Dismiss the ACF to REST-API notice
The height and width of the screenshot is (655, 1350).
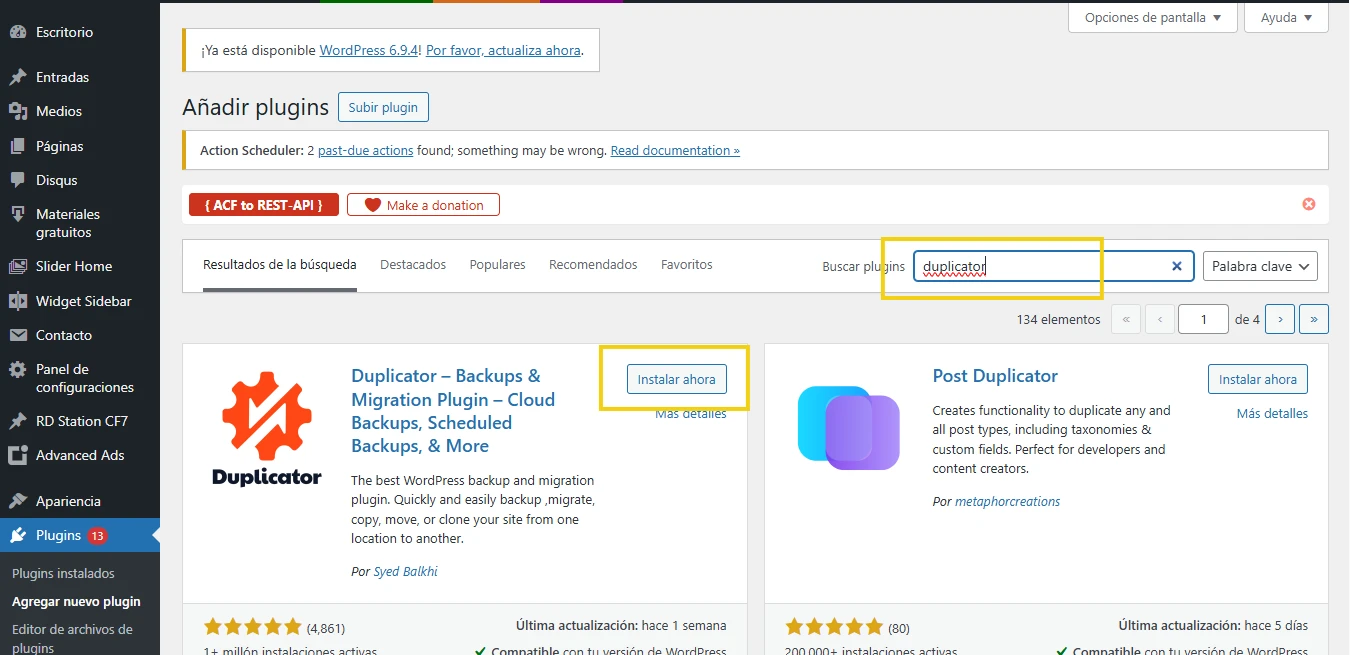1308,204
